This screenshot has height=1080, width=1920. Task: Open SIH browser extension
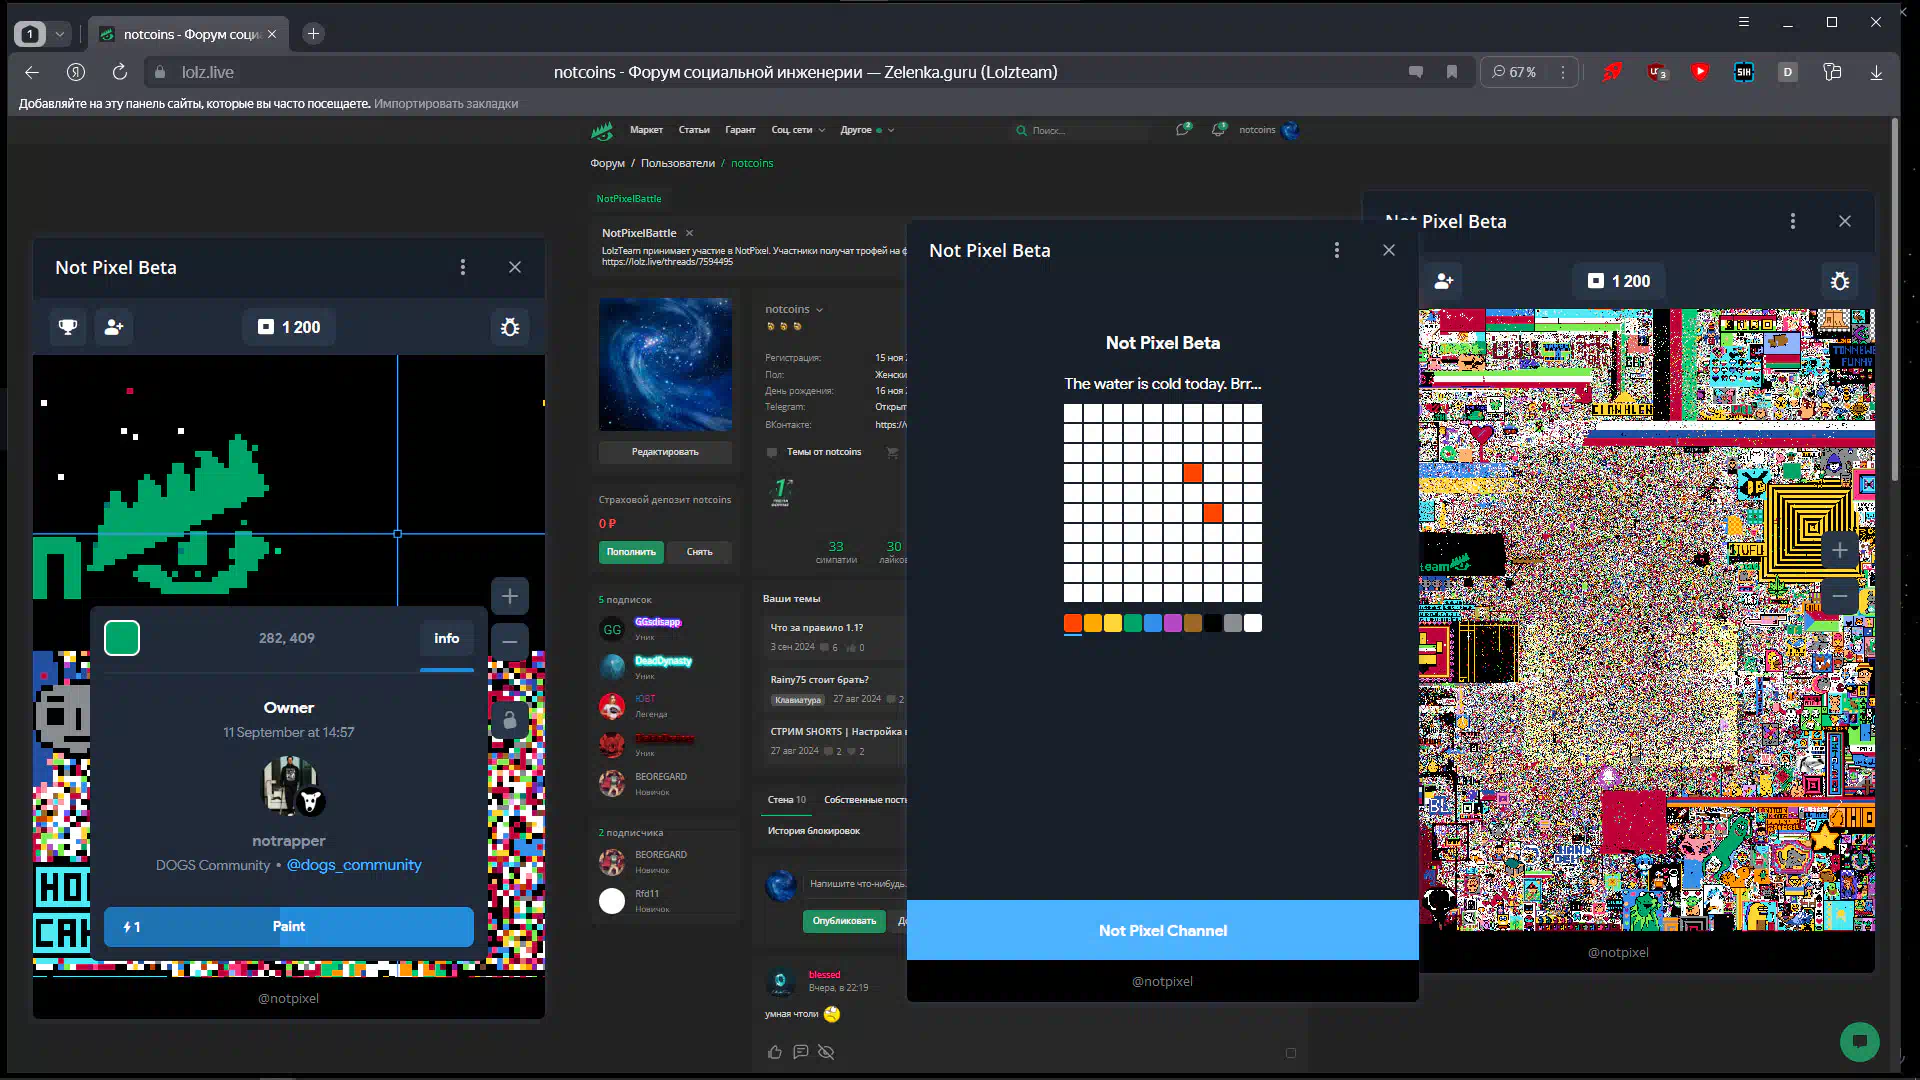[x=1744, y=72]
